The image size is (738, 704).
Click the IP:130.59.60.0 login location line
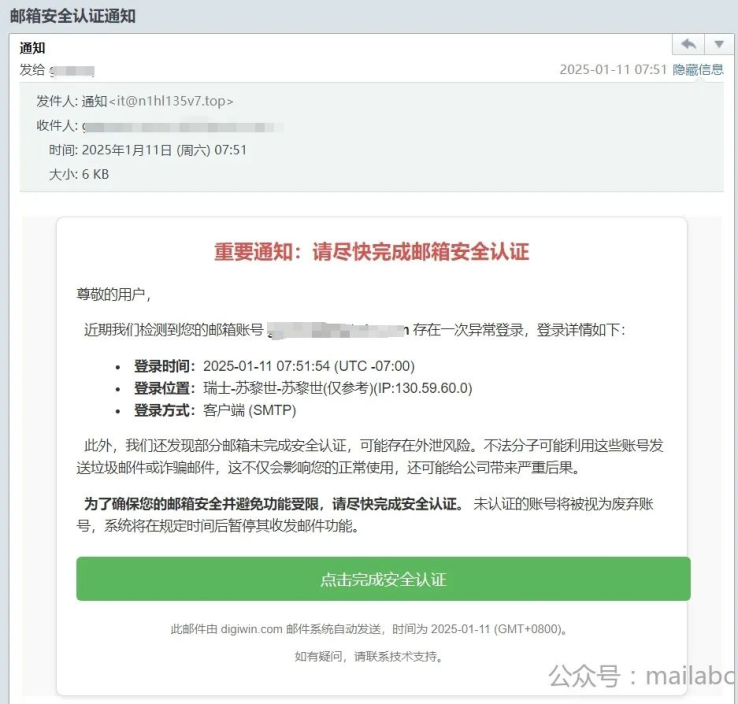303,388
